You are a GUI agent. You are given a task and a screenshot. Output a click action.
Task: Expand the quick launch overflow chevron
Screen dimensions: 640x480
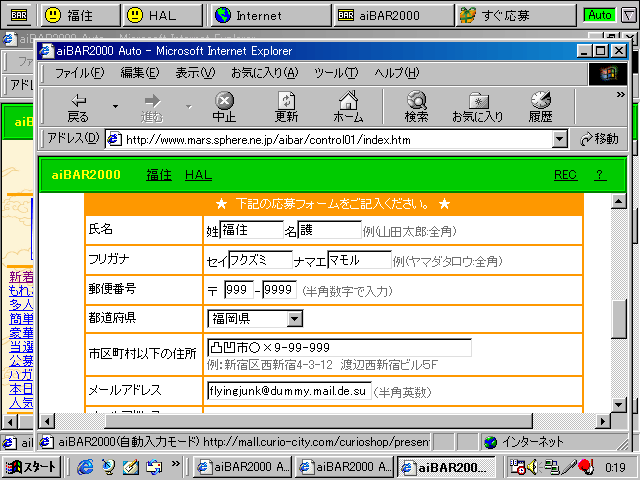pos(176,464)
